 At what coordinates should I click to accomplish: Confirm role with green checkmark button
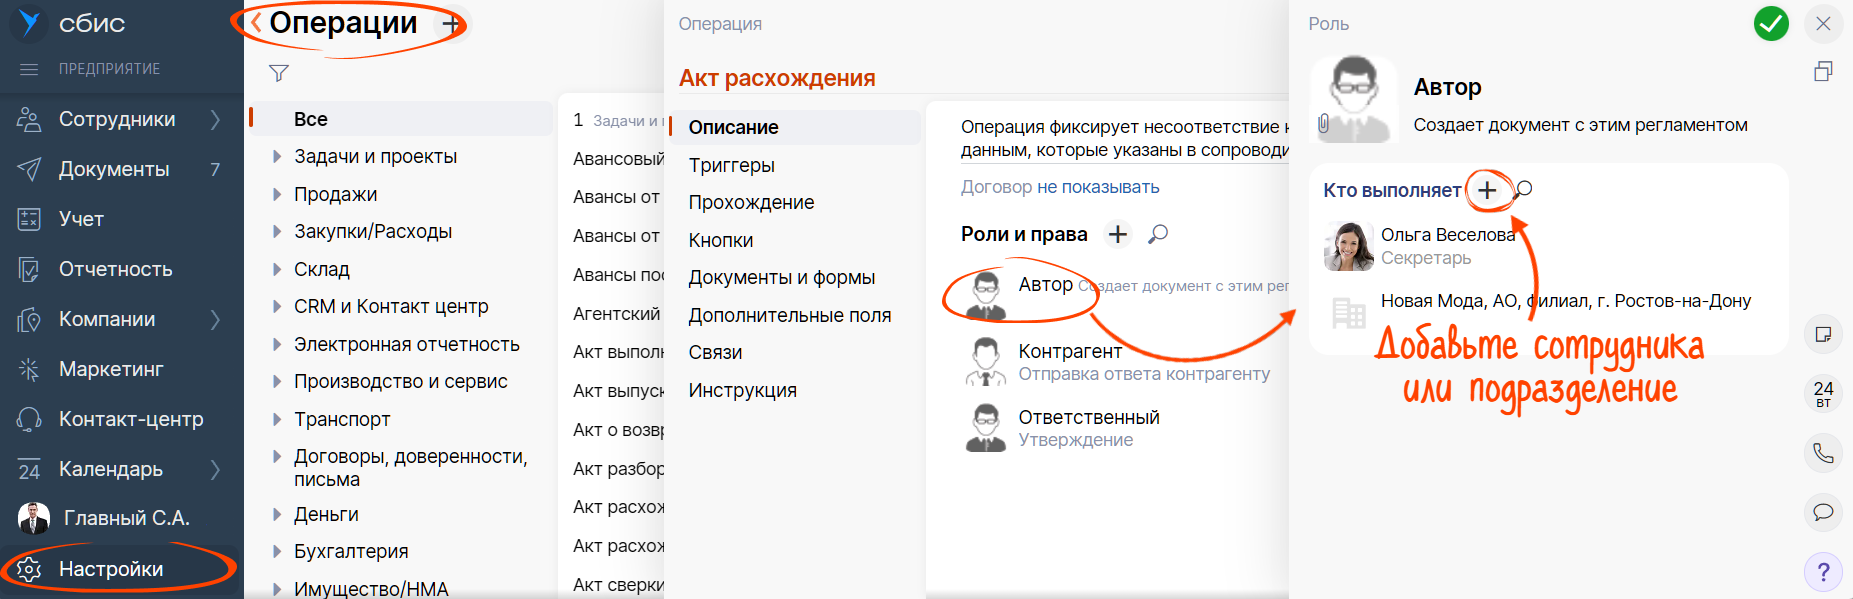point(1771,24)
